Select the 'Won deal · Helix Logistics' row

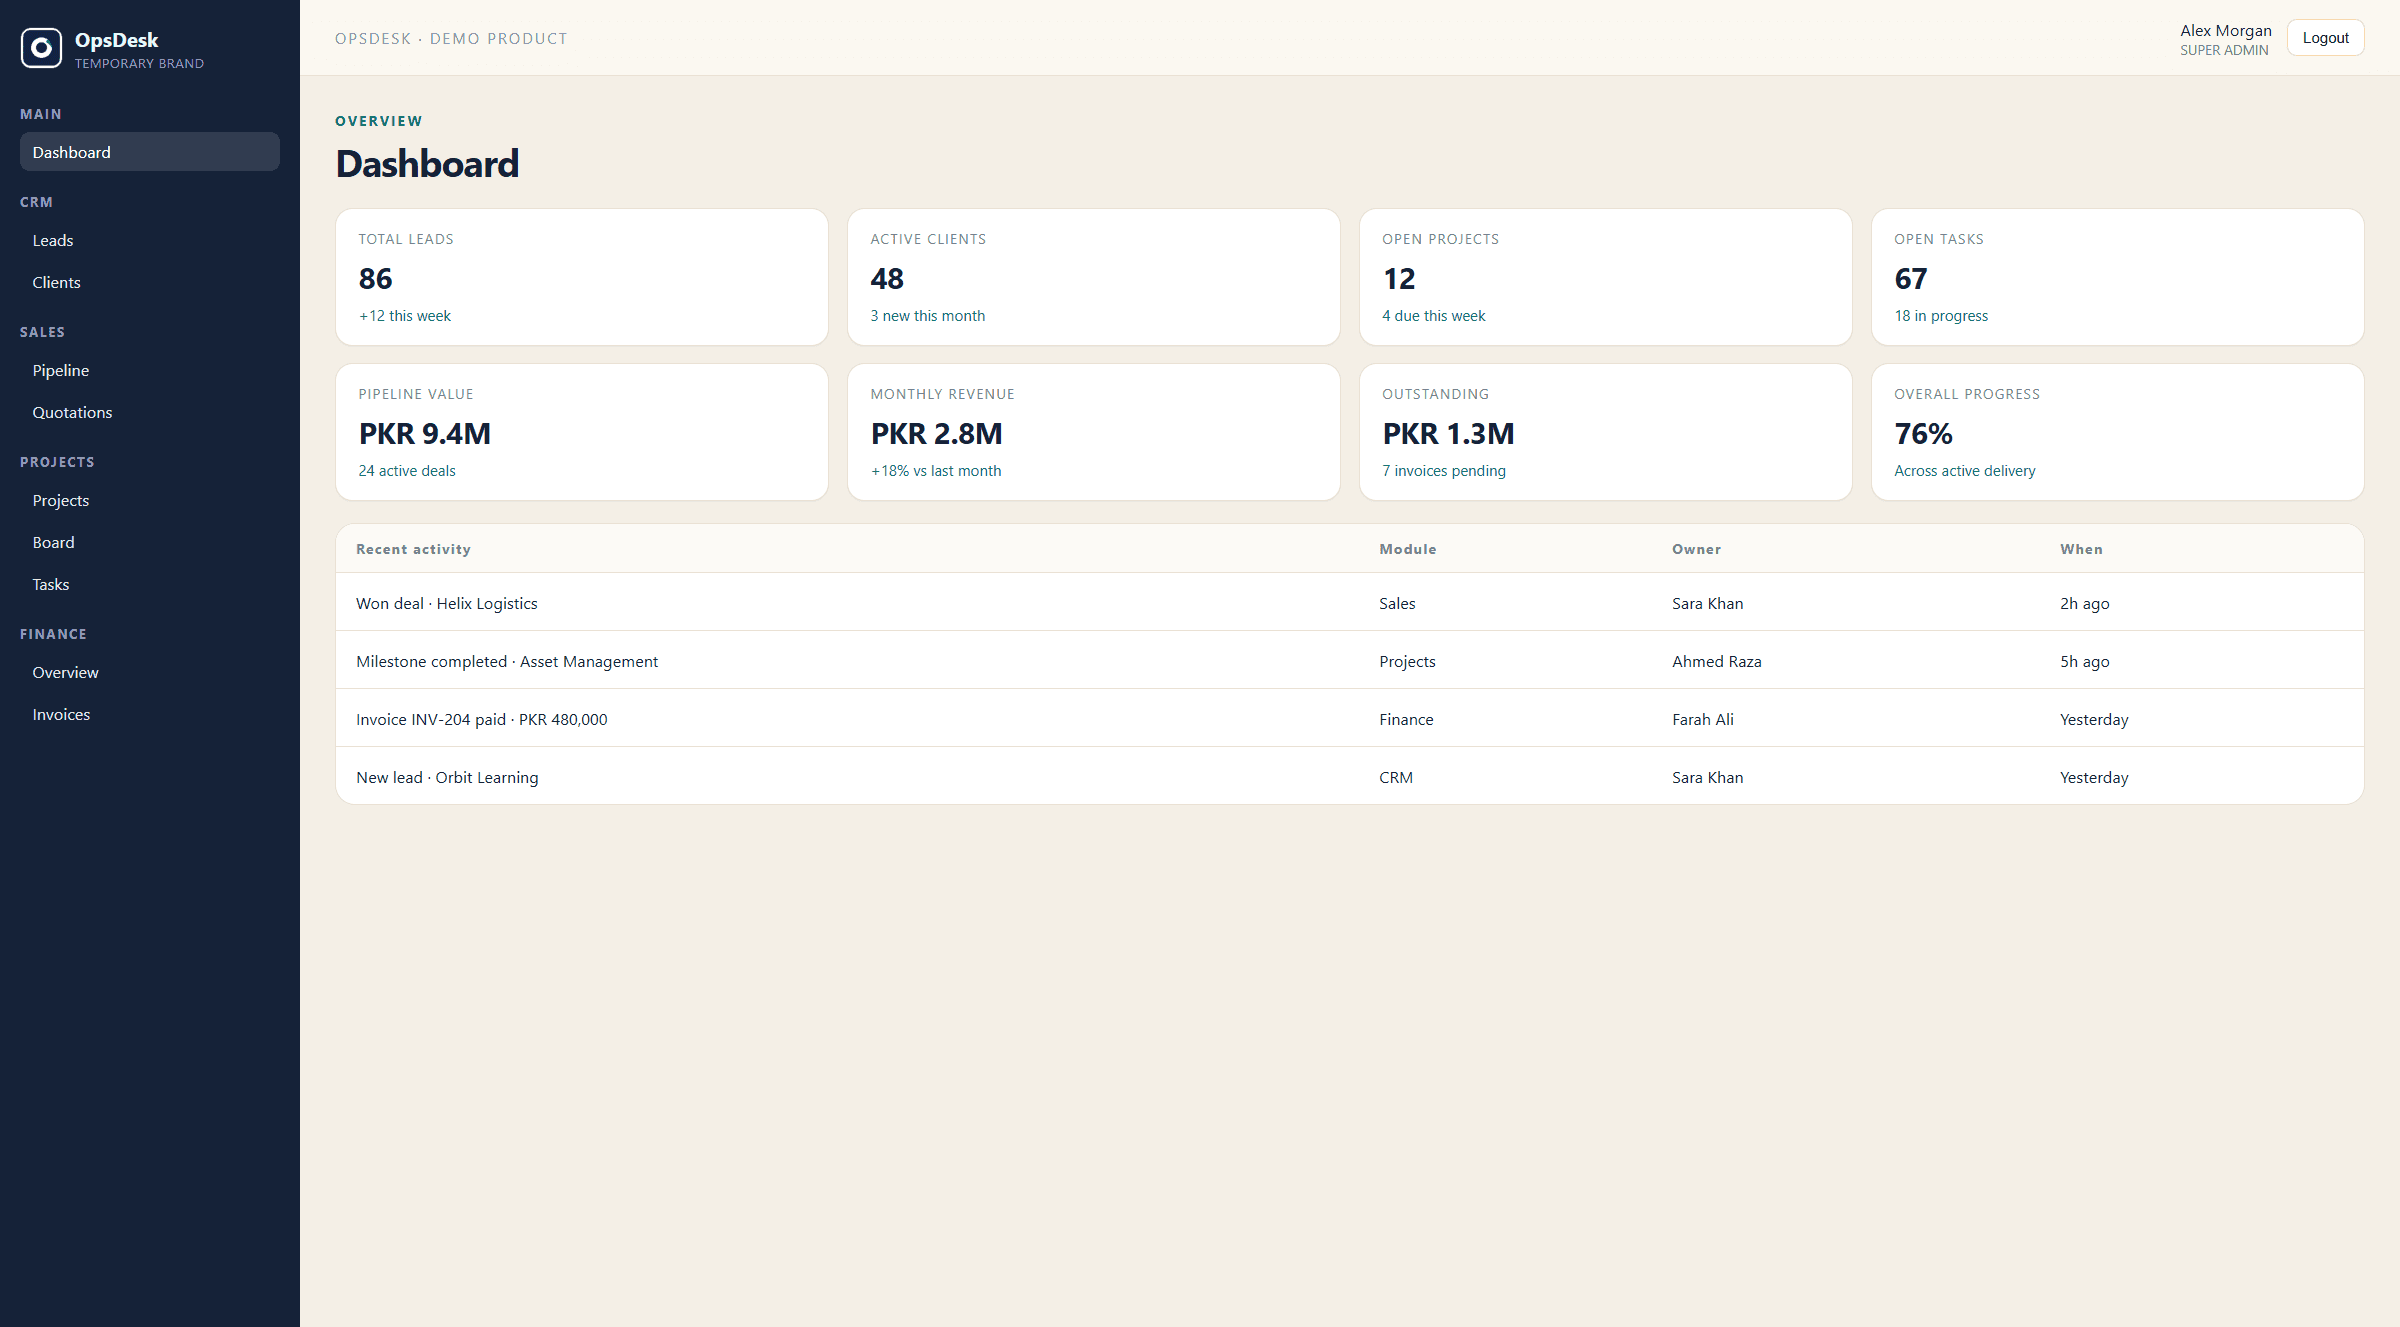tap(1350, 603)
